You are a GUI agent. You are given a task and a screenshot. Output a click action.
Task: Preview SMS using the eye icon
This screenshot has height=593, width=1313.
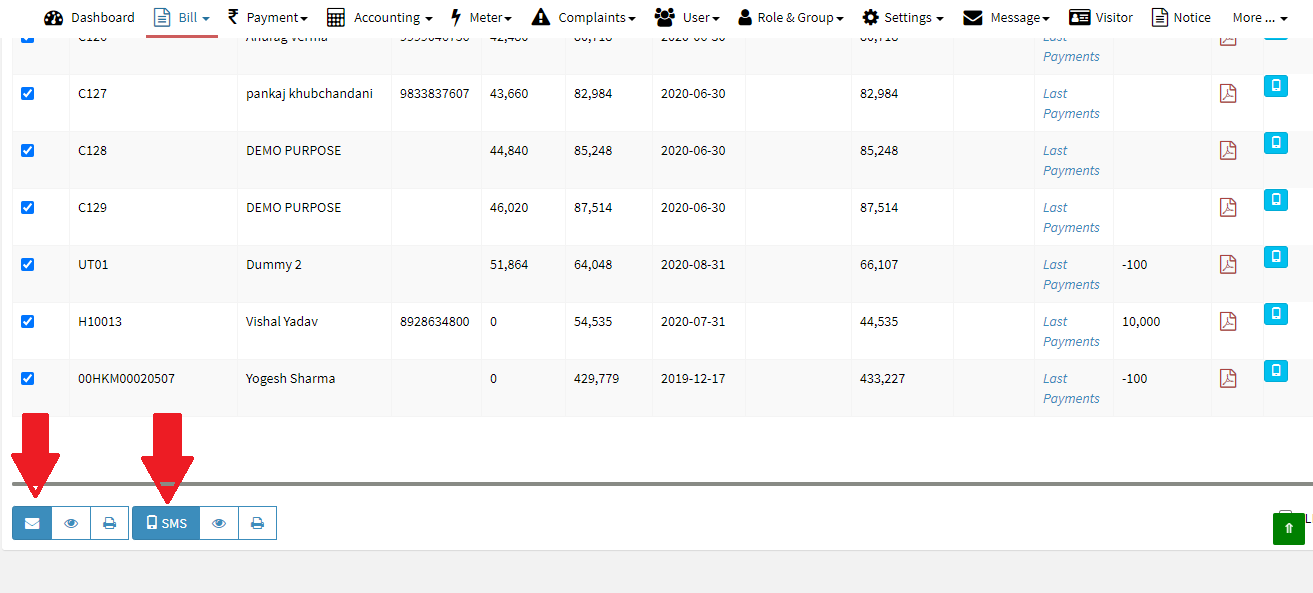(x=219, y=523)
